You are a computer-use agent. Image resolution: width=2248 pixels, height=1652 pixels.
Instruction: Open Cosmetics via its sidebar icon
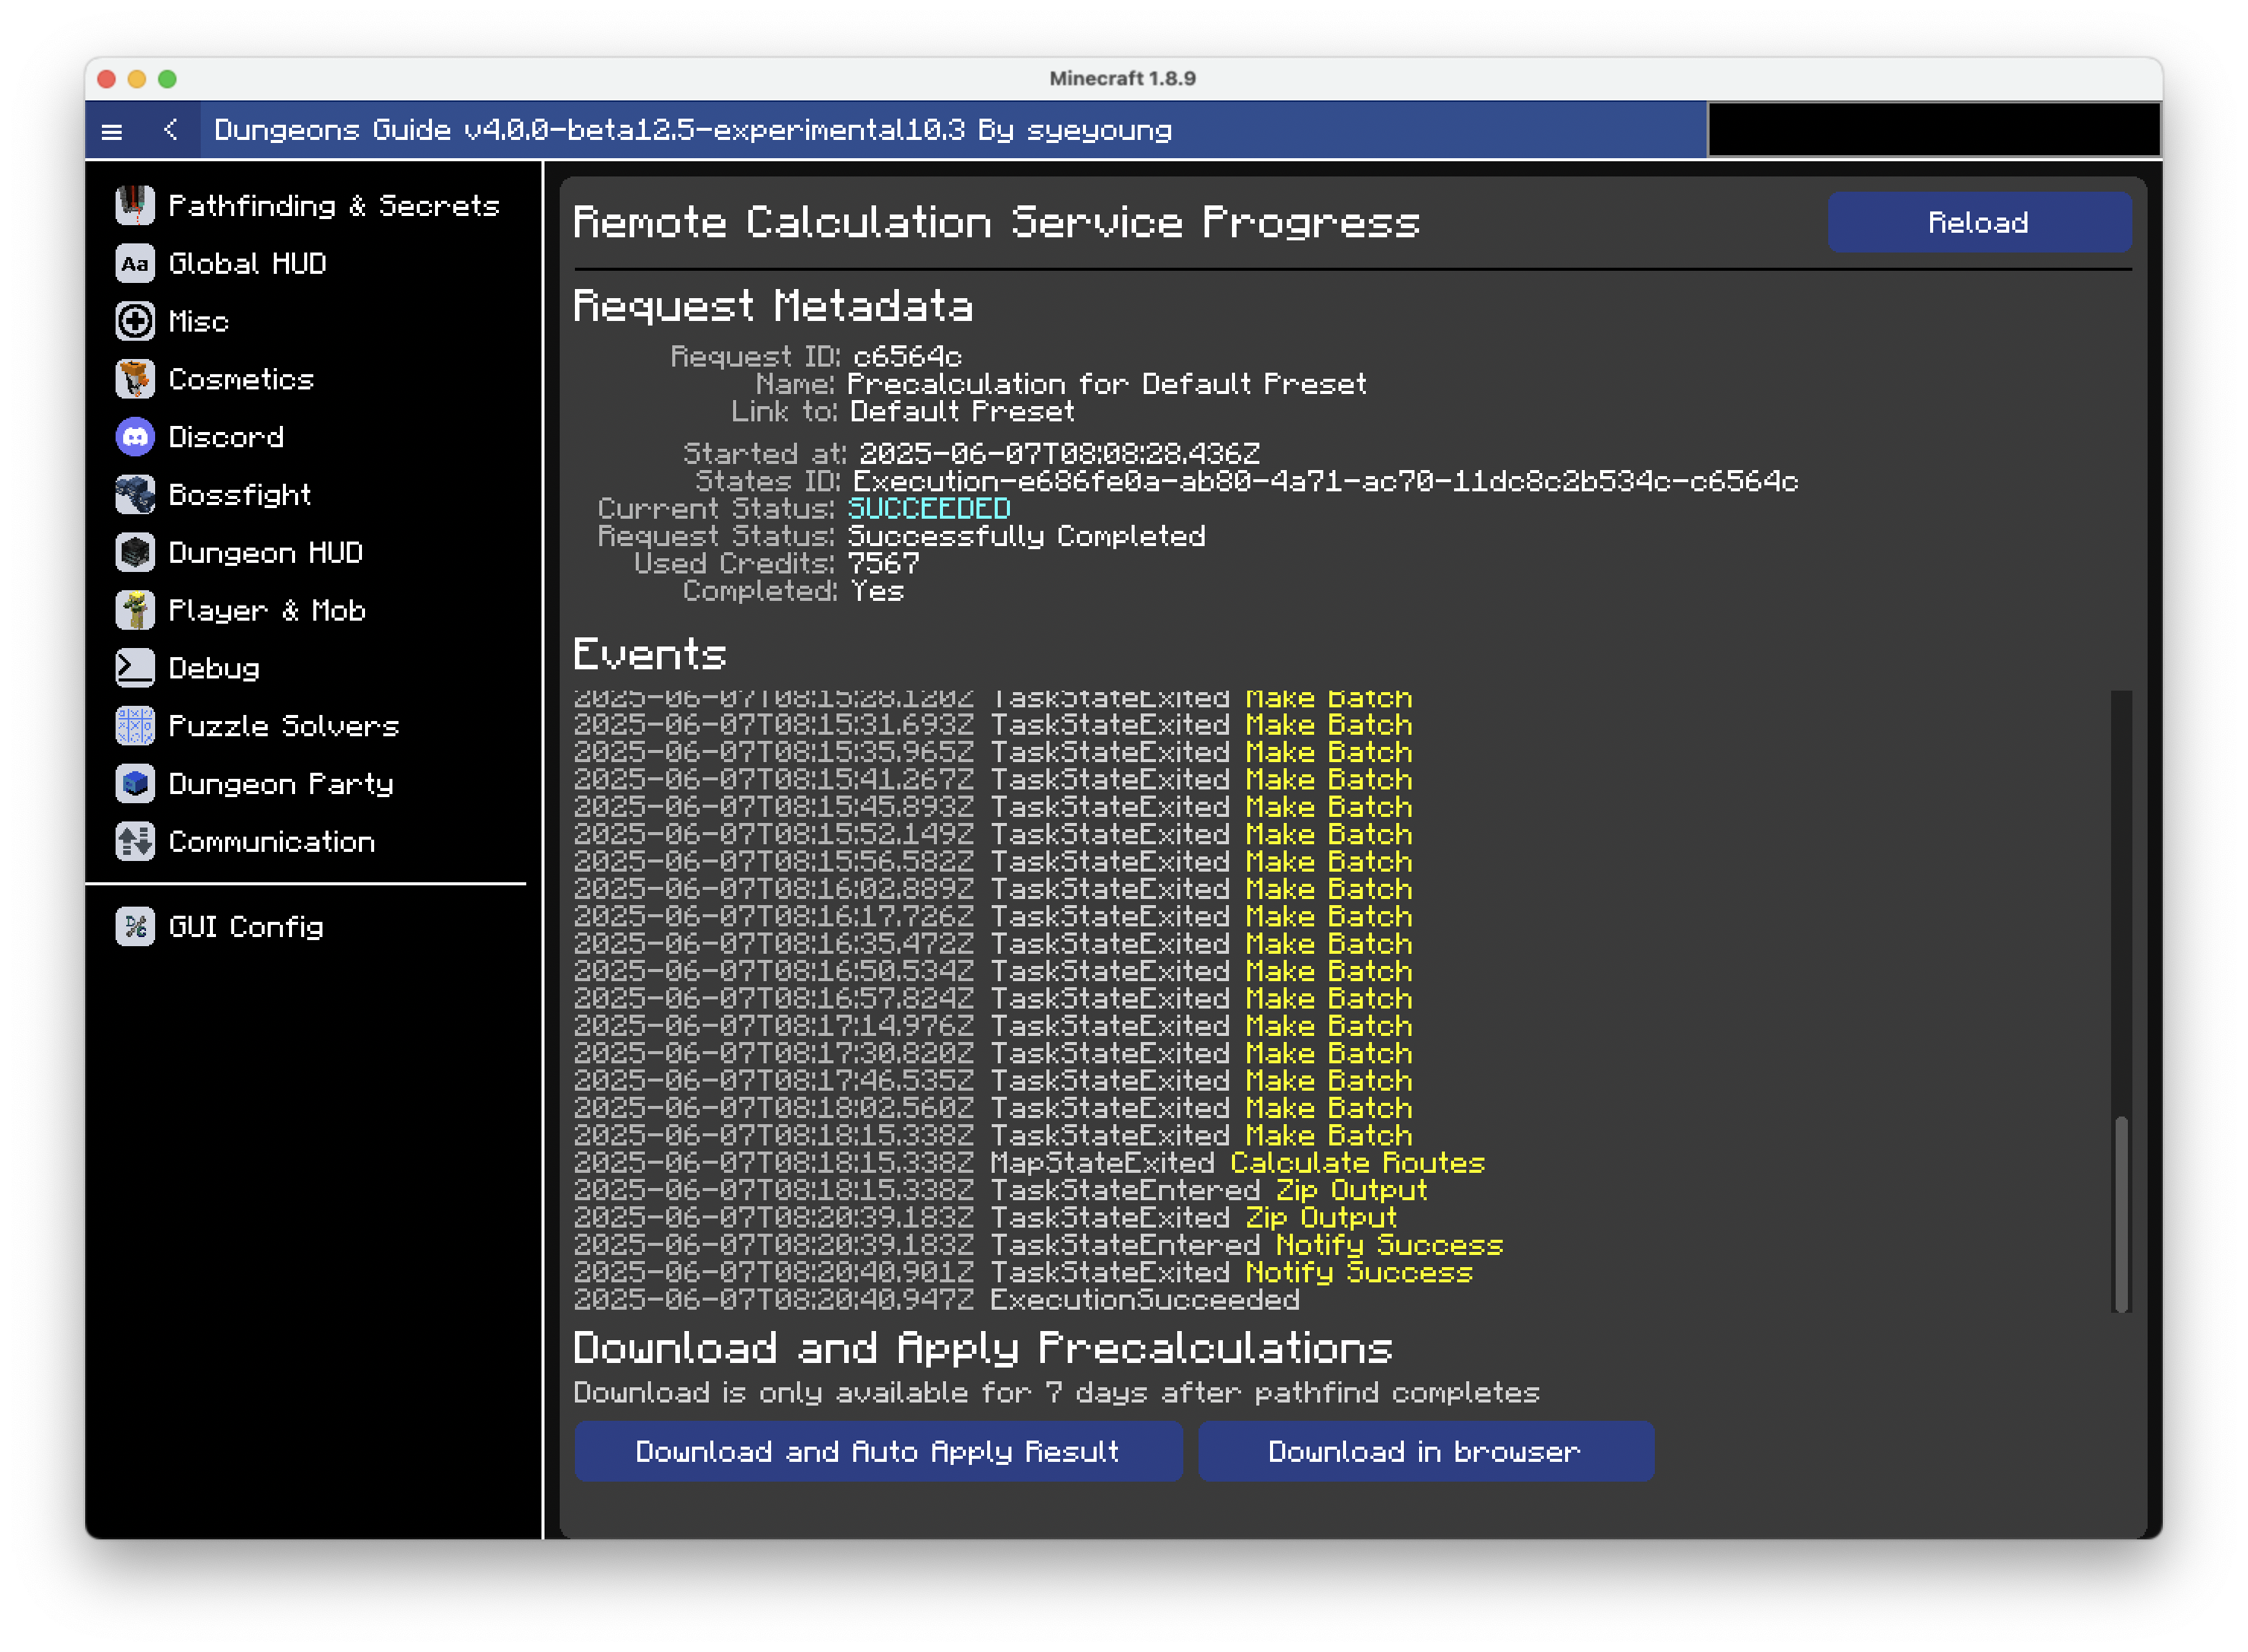[x=135, y=379]
